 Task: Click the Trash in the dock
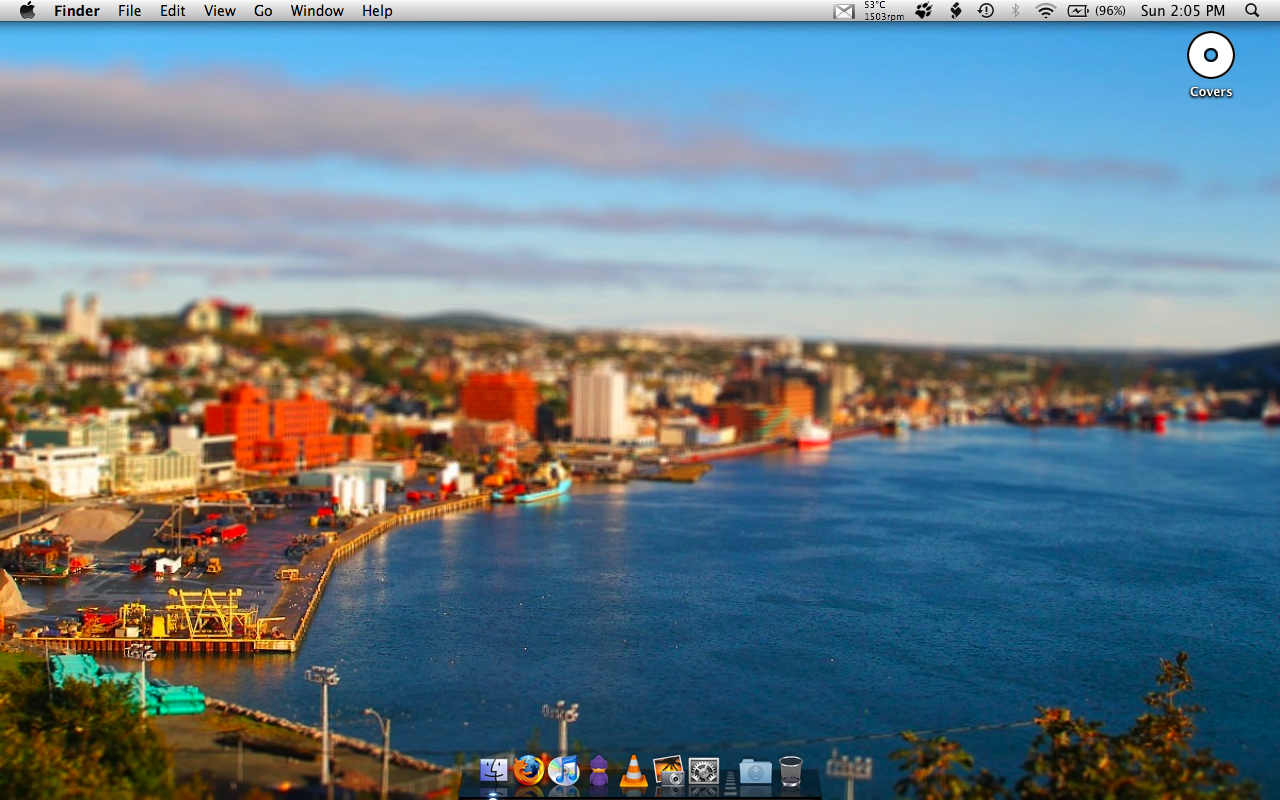(x=790, y=771)
